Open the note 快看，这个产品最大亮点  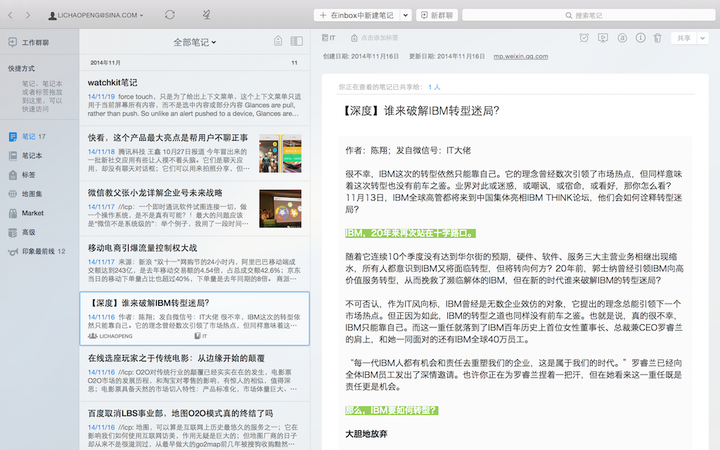(x=195, y=153)
